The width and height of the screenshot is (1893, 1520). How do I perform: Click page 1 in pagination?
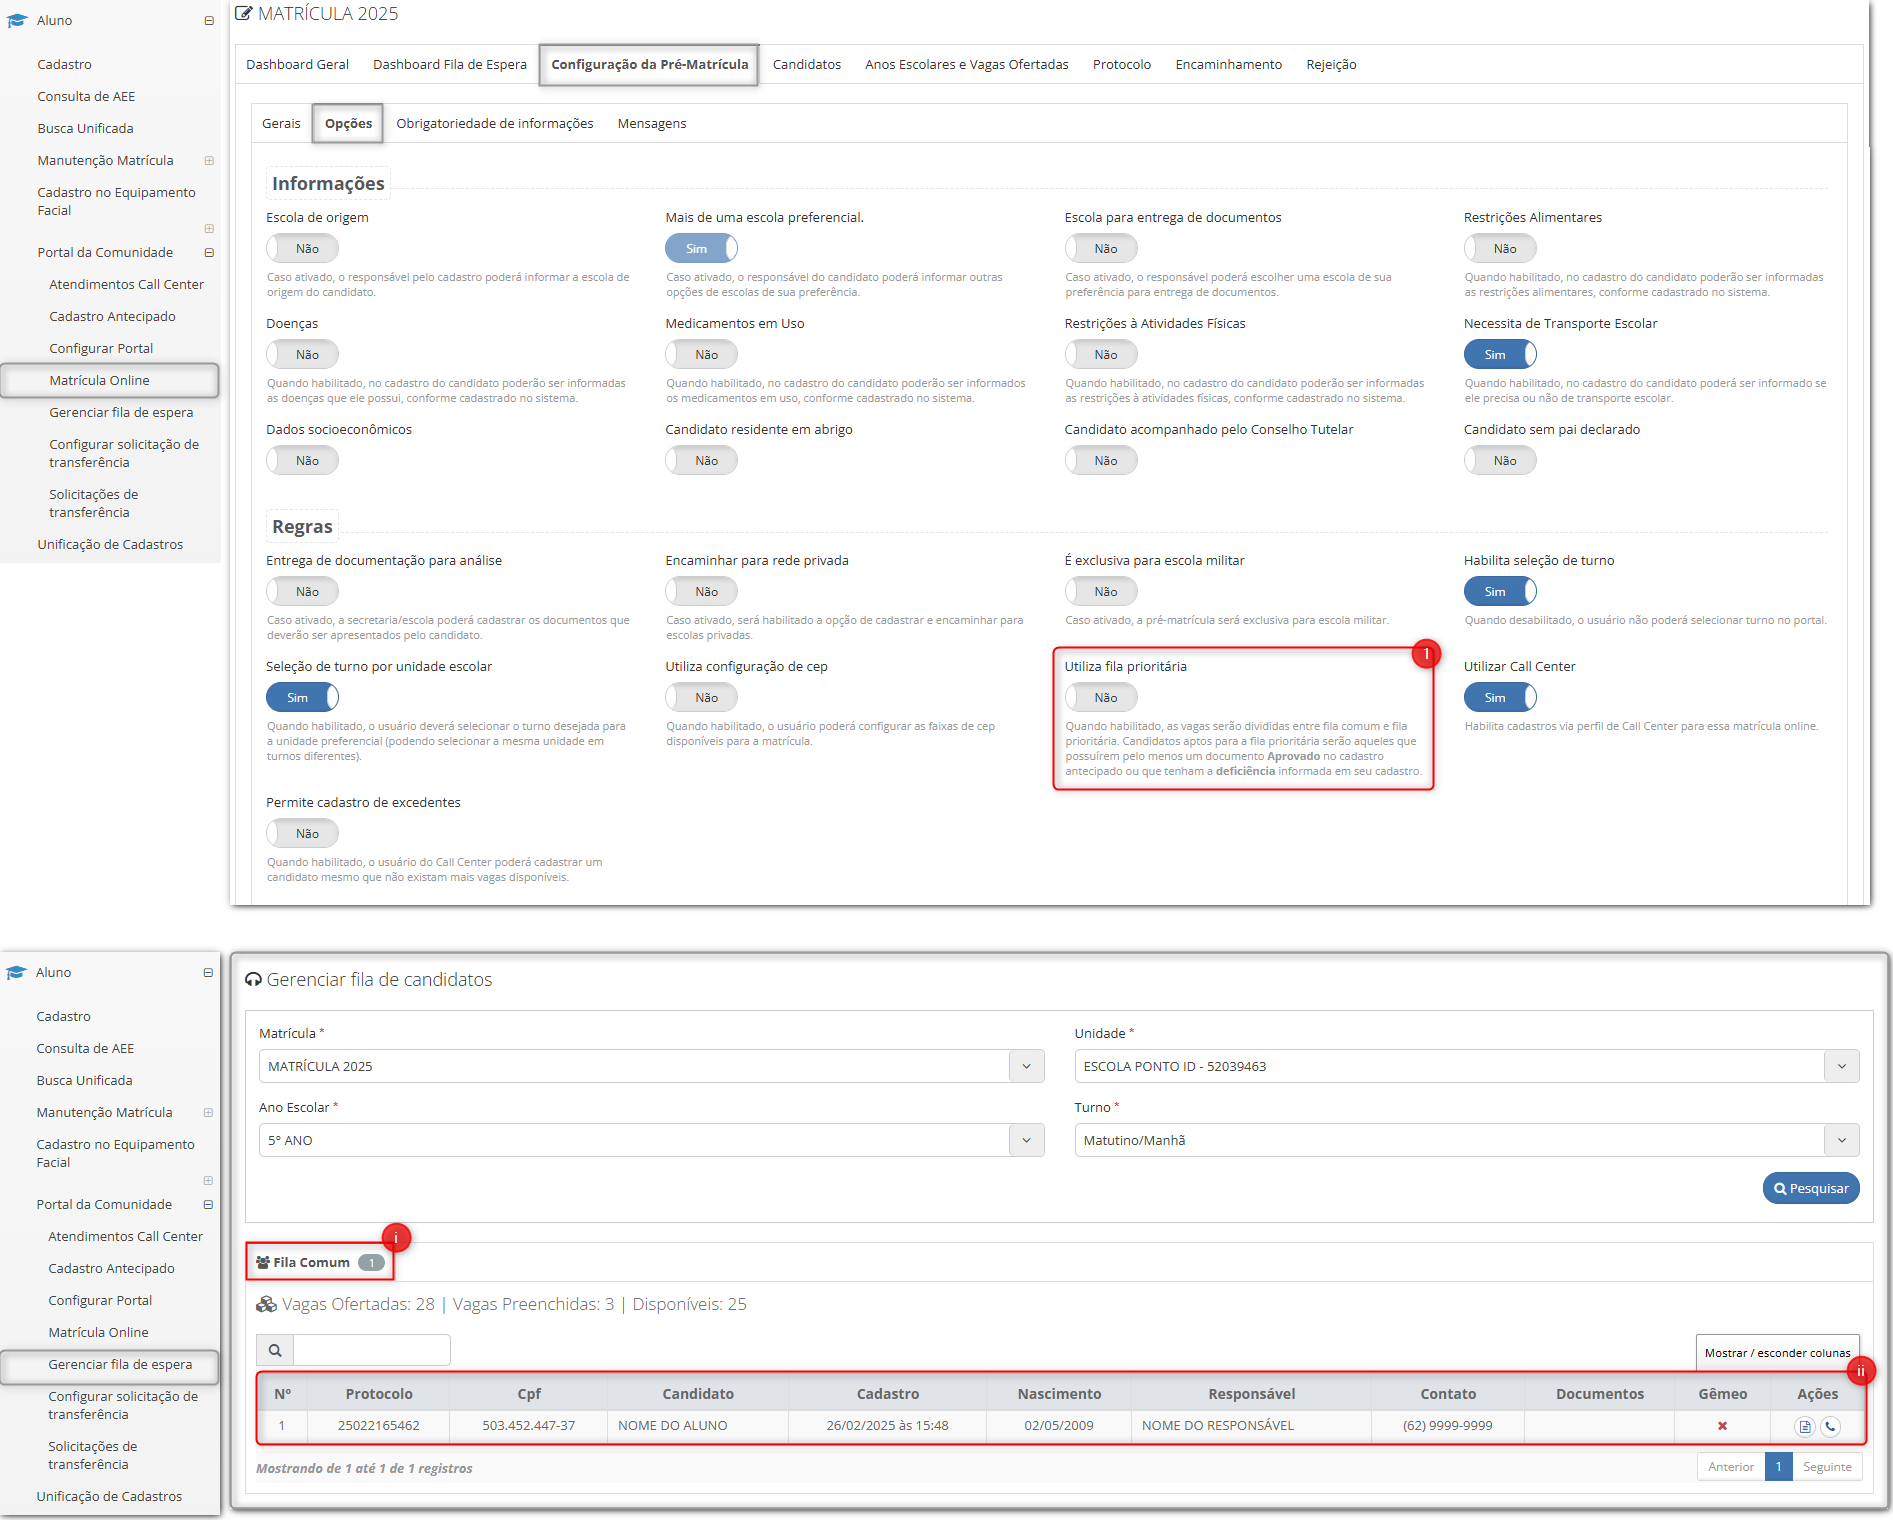tap(1779, 1466)
